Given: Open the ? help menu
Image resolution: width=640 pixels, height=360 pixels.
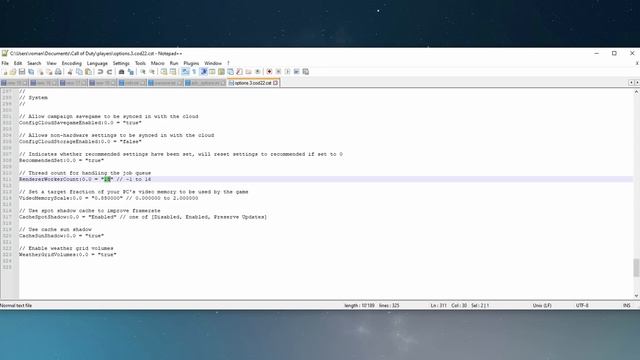Looking at the screenshot, I should 229,63.
